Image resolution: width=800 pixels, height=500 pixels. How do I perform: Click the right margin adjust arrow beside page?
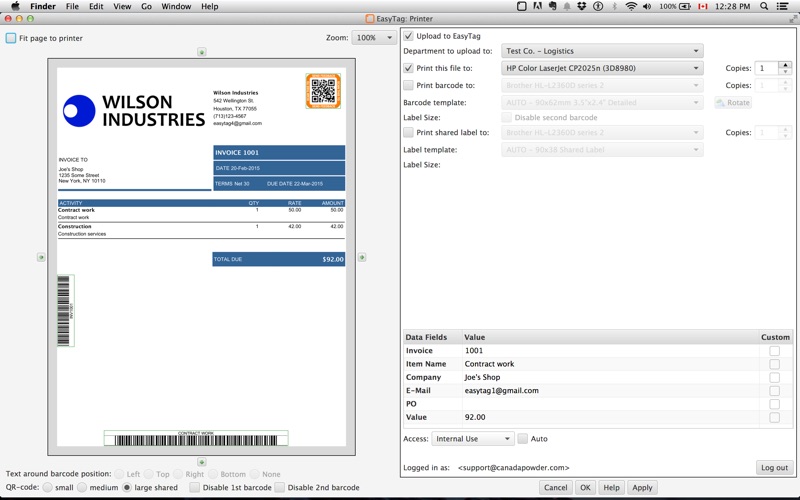click(x=362, y=257)
